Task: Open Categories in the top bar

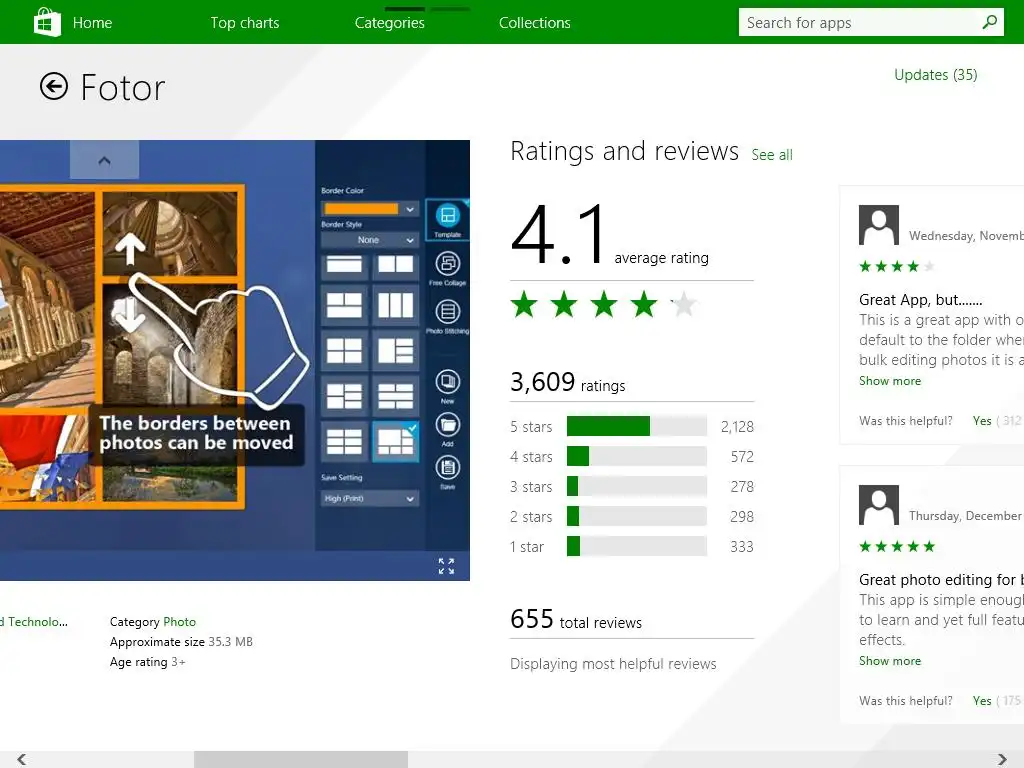Action: click(389, 23)
